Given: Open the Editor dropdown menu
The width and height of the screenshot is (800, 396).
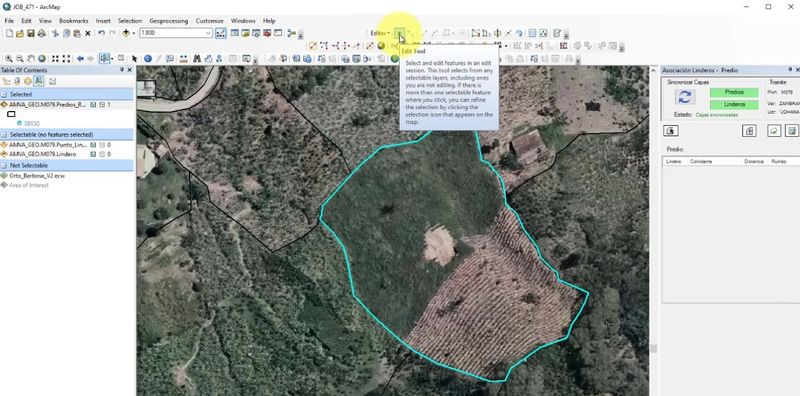Looking at the screenshot, I should 380,33.
